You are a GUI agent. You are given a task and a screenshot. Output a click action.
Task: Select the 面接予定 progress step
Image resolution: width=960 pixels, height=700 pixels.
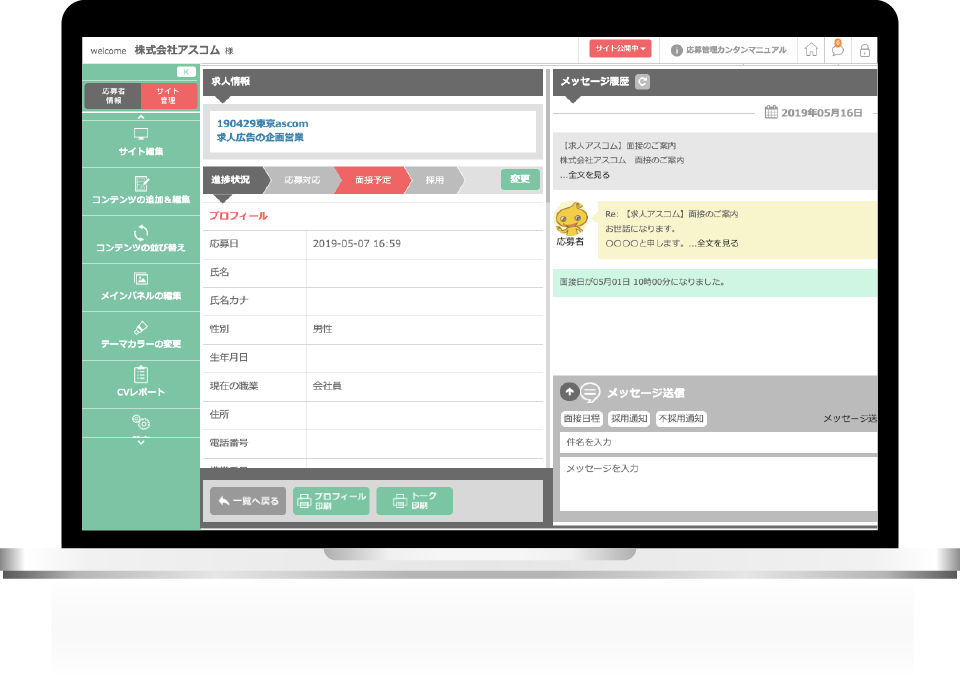click(x=372, y=180)
